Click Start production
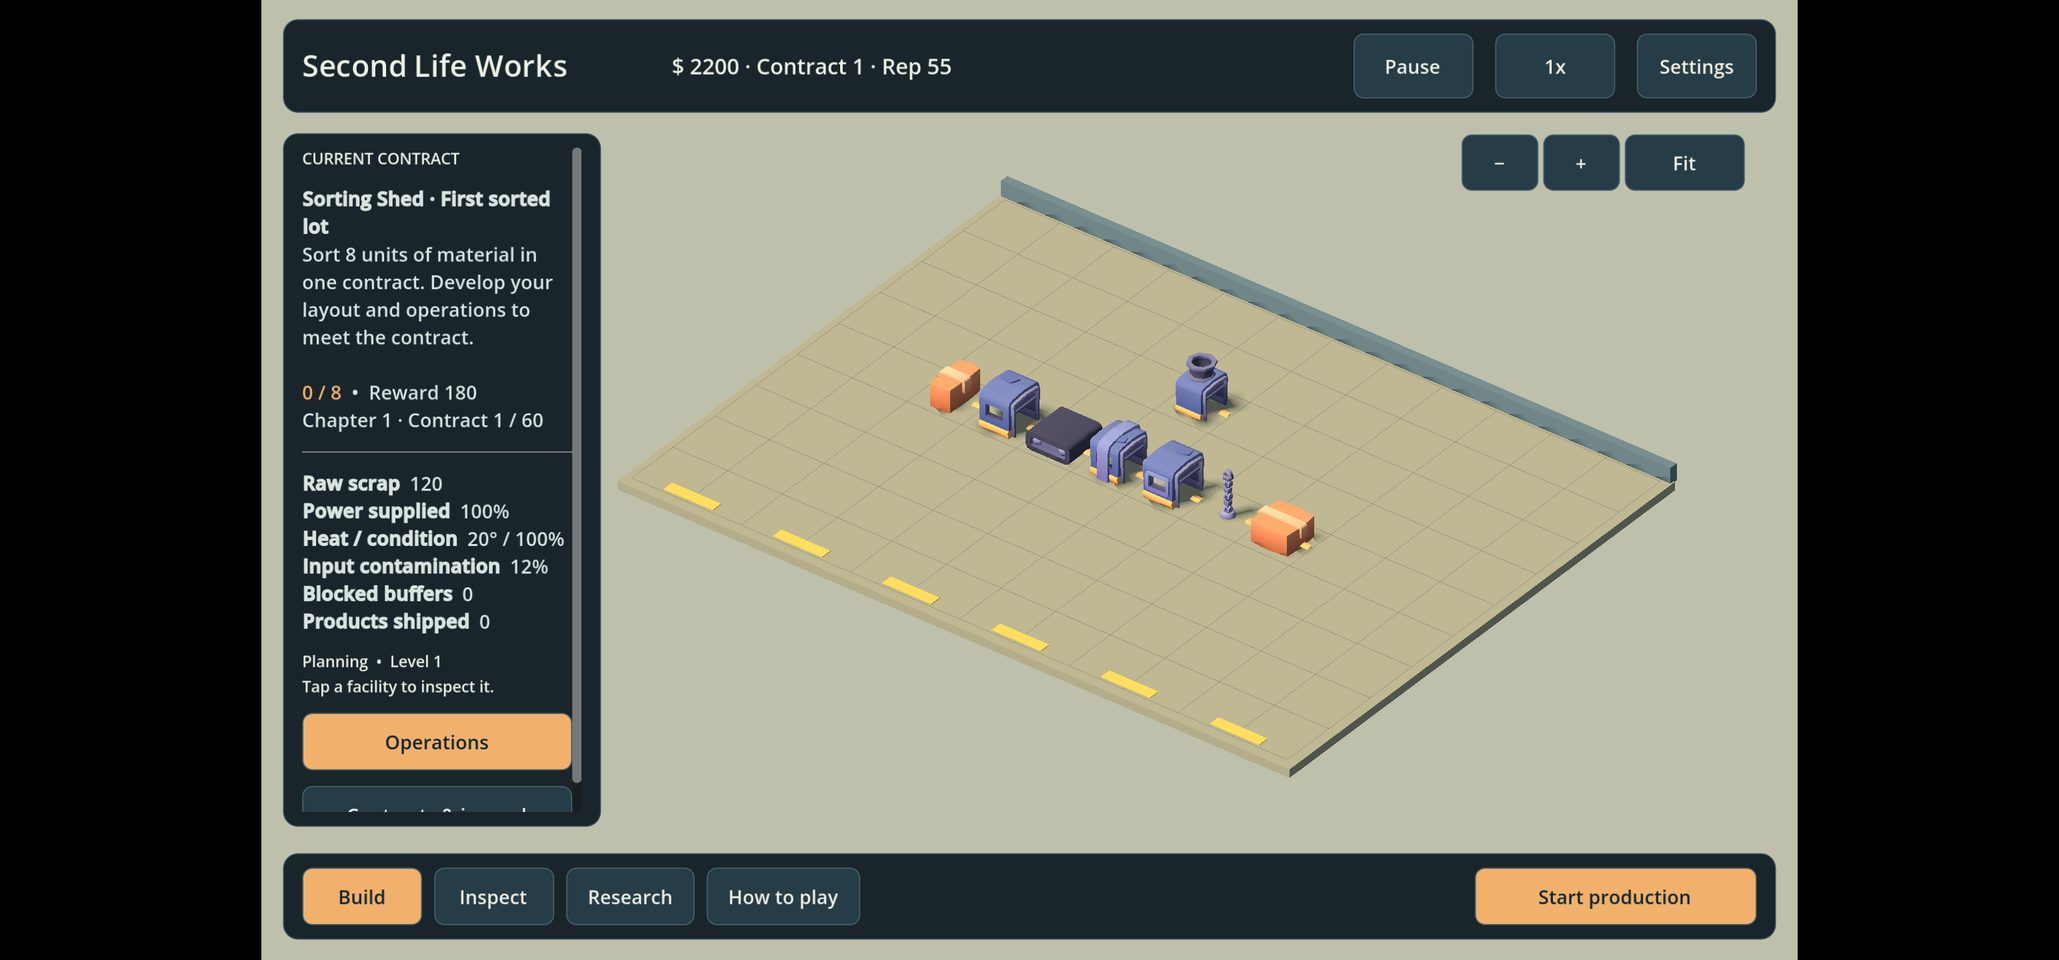 (x=1615, y=897)
